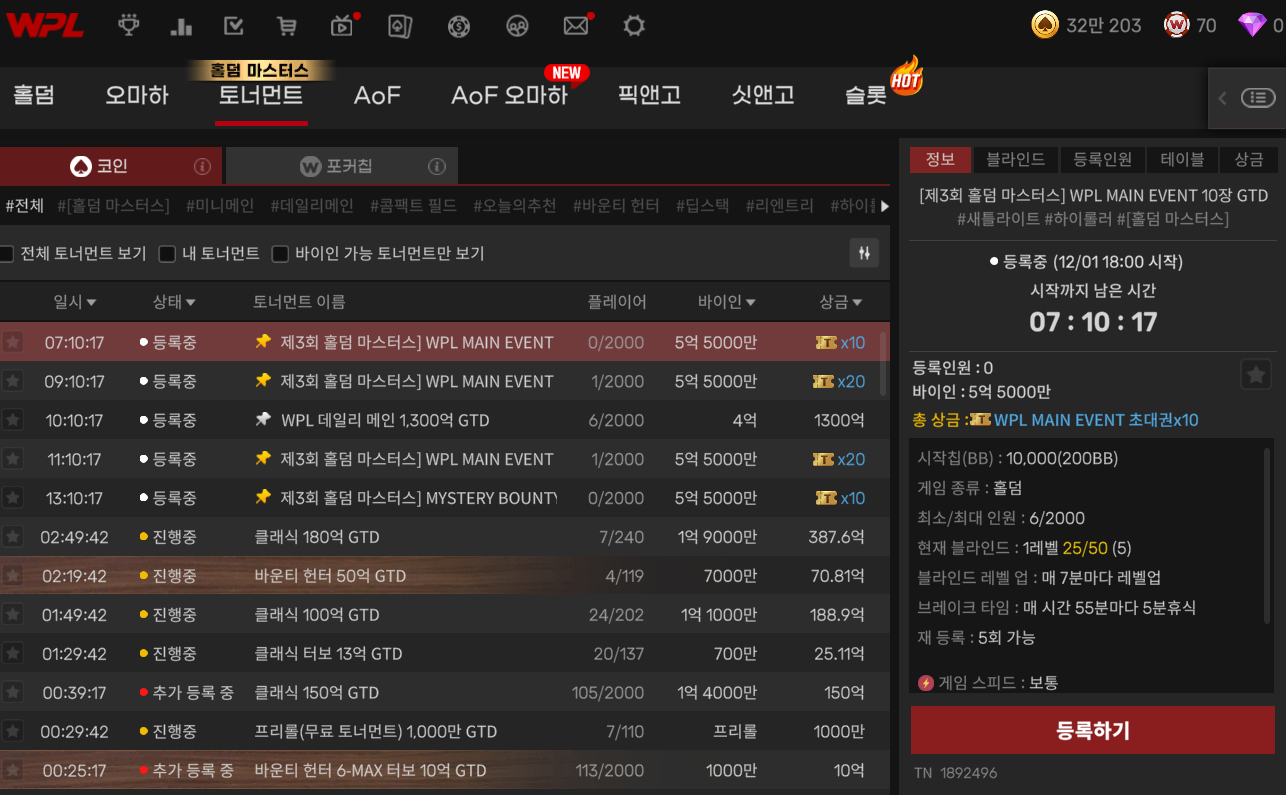Check the 전체 토너먼트 보기 checkbox
1286x795 pixels.
[x=6, y=254]
